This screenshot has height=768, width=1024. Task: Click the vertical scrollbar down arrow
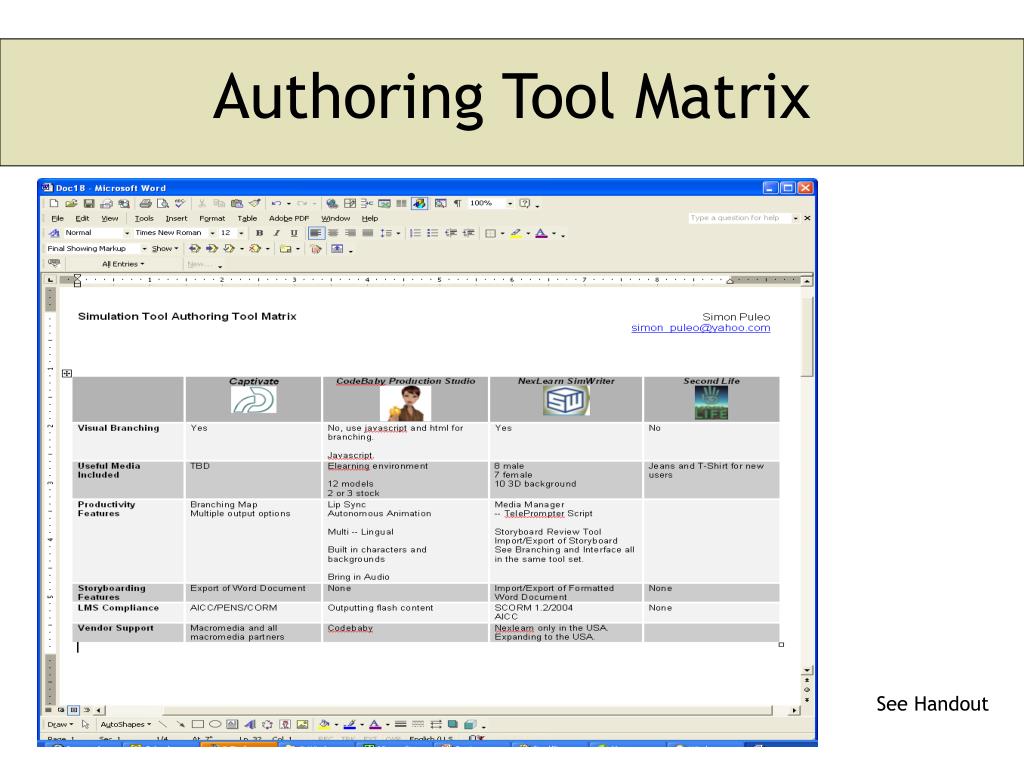tap(807, 670)
